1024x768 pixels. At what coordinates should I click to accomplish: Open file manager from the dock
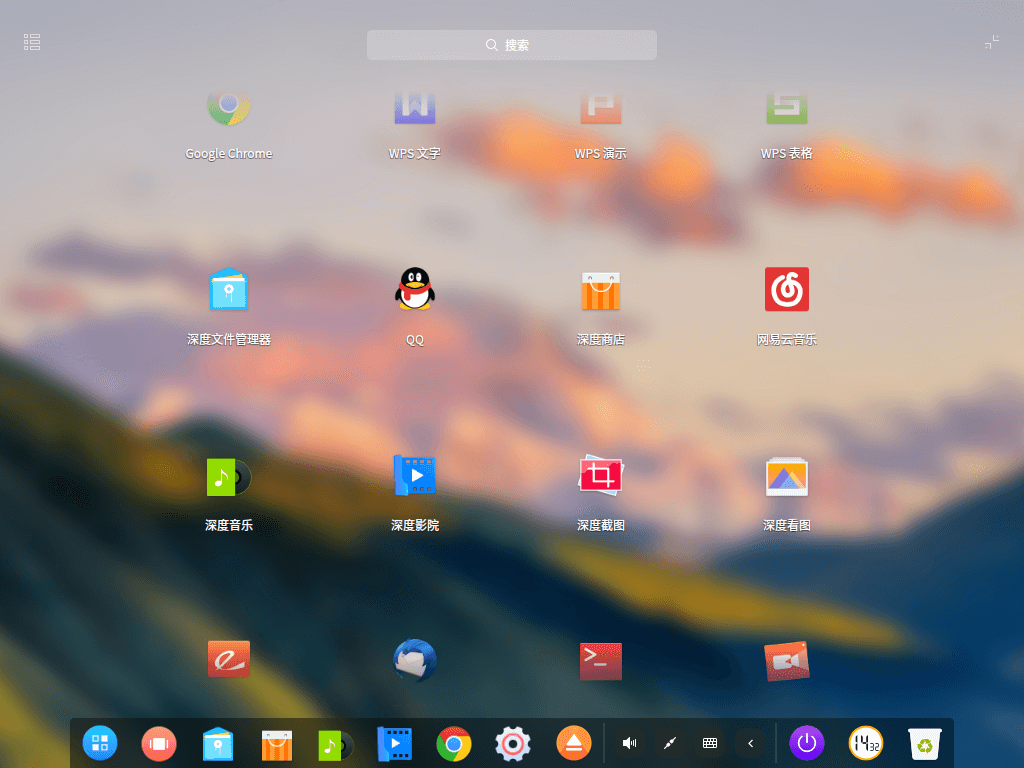[x=218, y=744]
